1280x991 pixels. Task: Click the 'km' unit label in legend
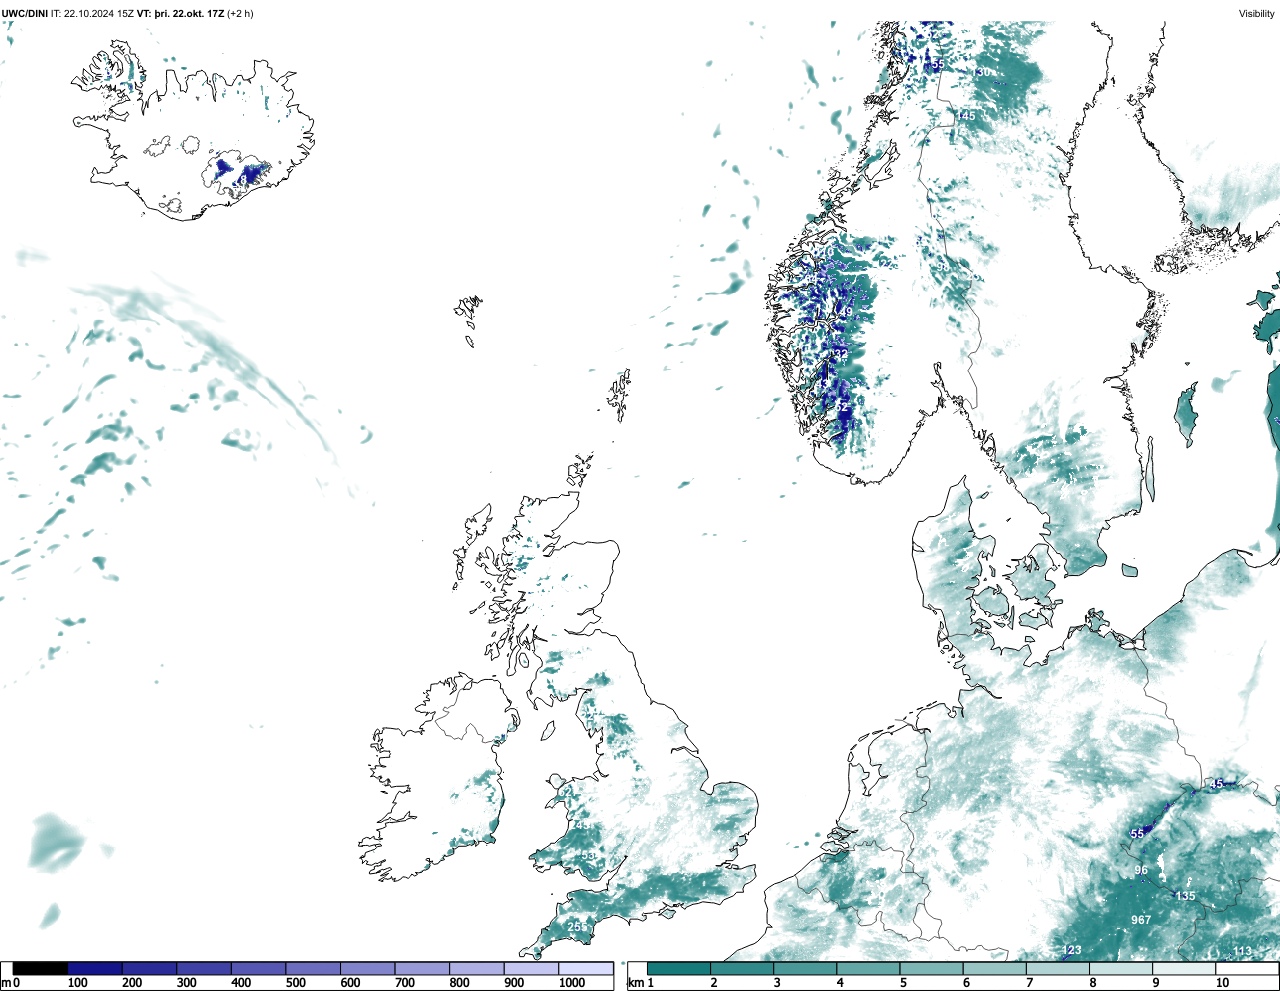[635, 983]
